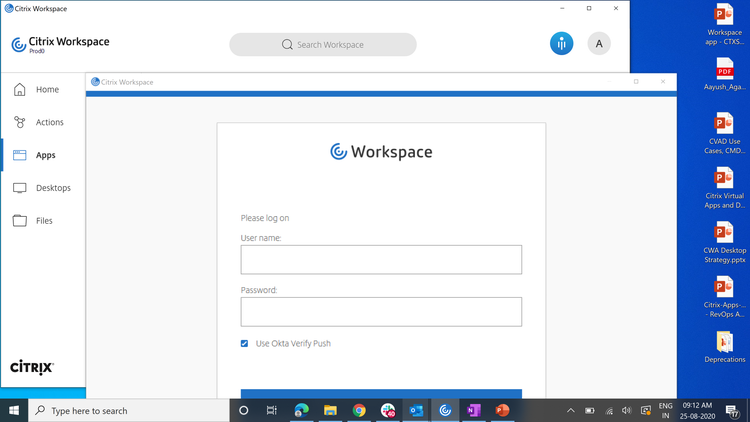Viewport: 750px width, 422px height.
Task: Uncheck Use Okta Verify Push checkbox
Action: click(x=244, y=344)
